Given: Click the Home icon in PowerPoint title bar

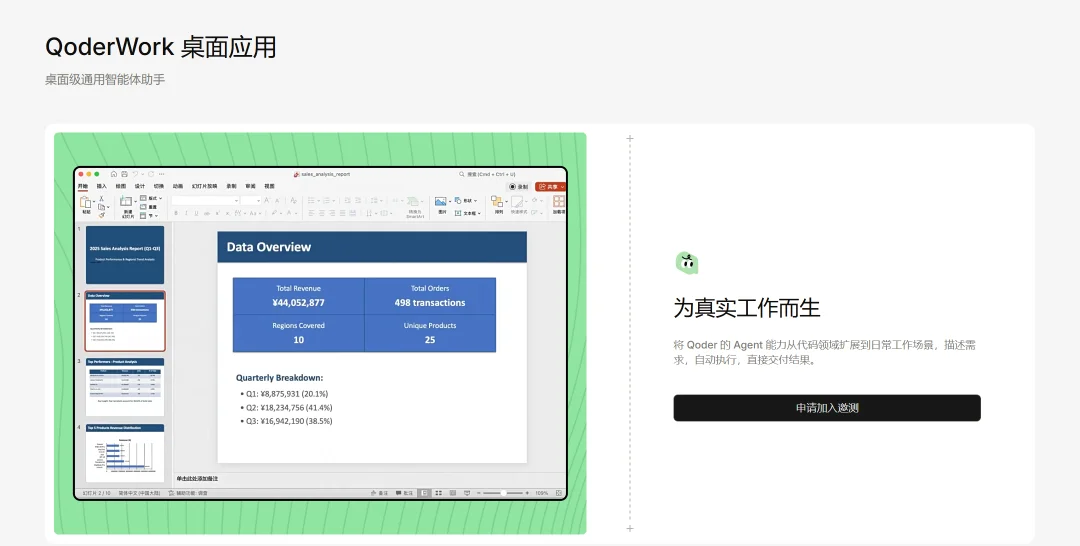Looking at the screenshot, I should [x=114, y=174].
